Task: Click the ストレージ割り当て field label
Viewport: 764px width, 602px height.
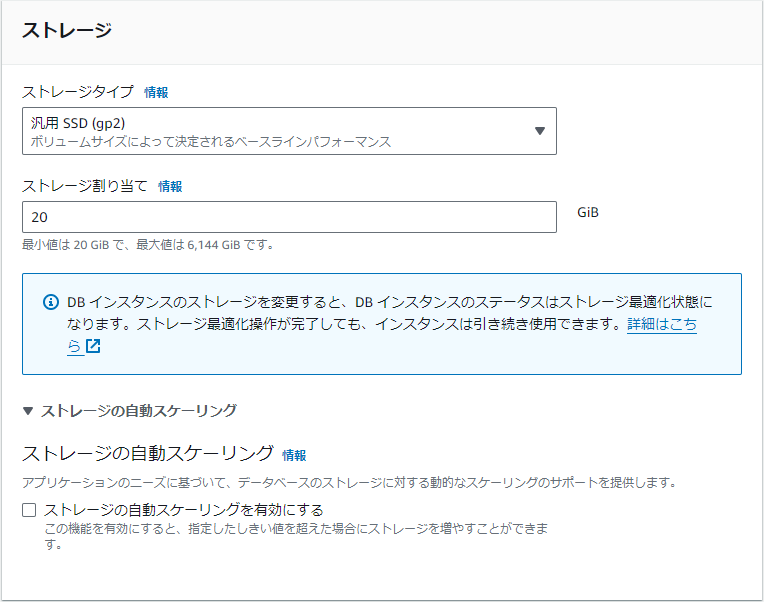Action: [85, 186]
